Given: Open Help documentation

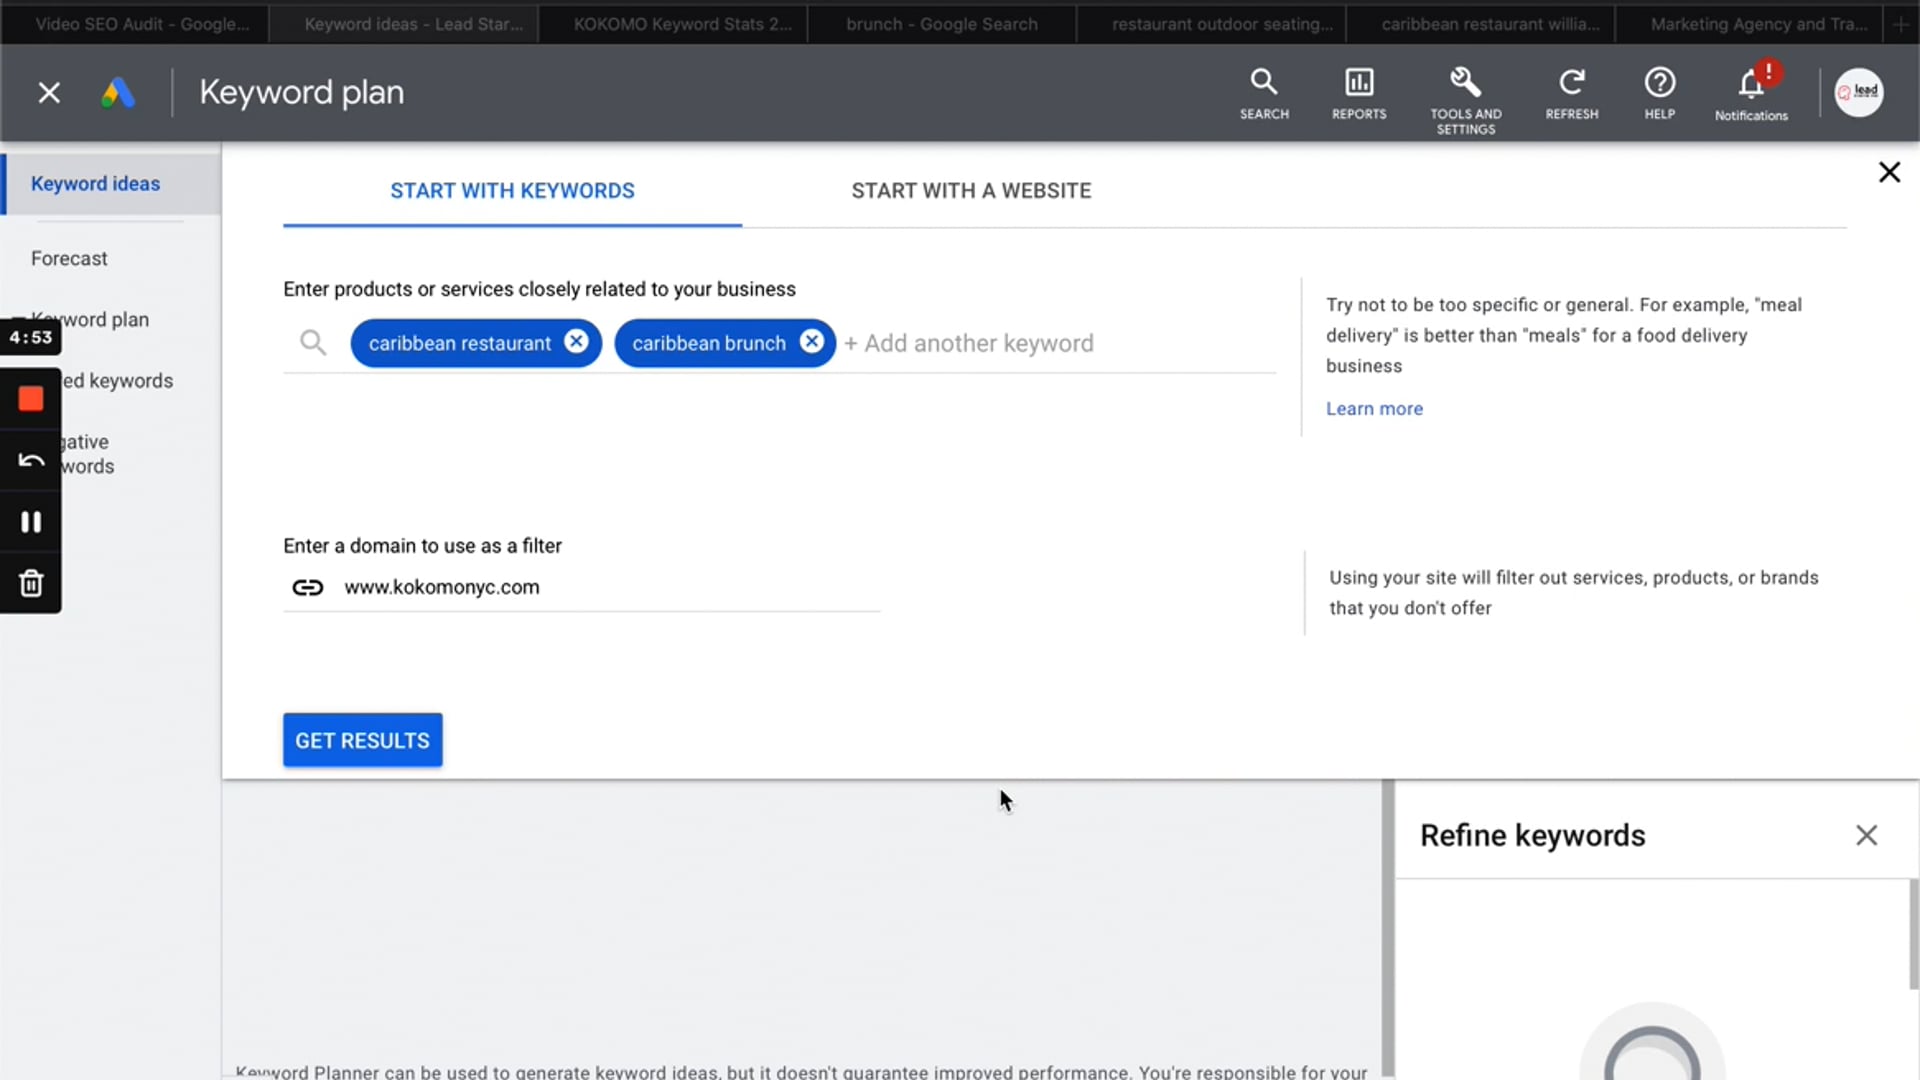Looking at the screenshot, I should pos(1658,92).
